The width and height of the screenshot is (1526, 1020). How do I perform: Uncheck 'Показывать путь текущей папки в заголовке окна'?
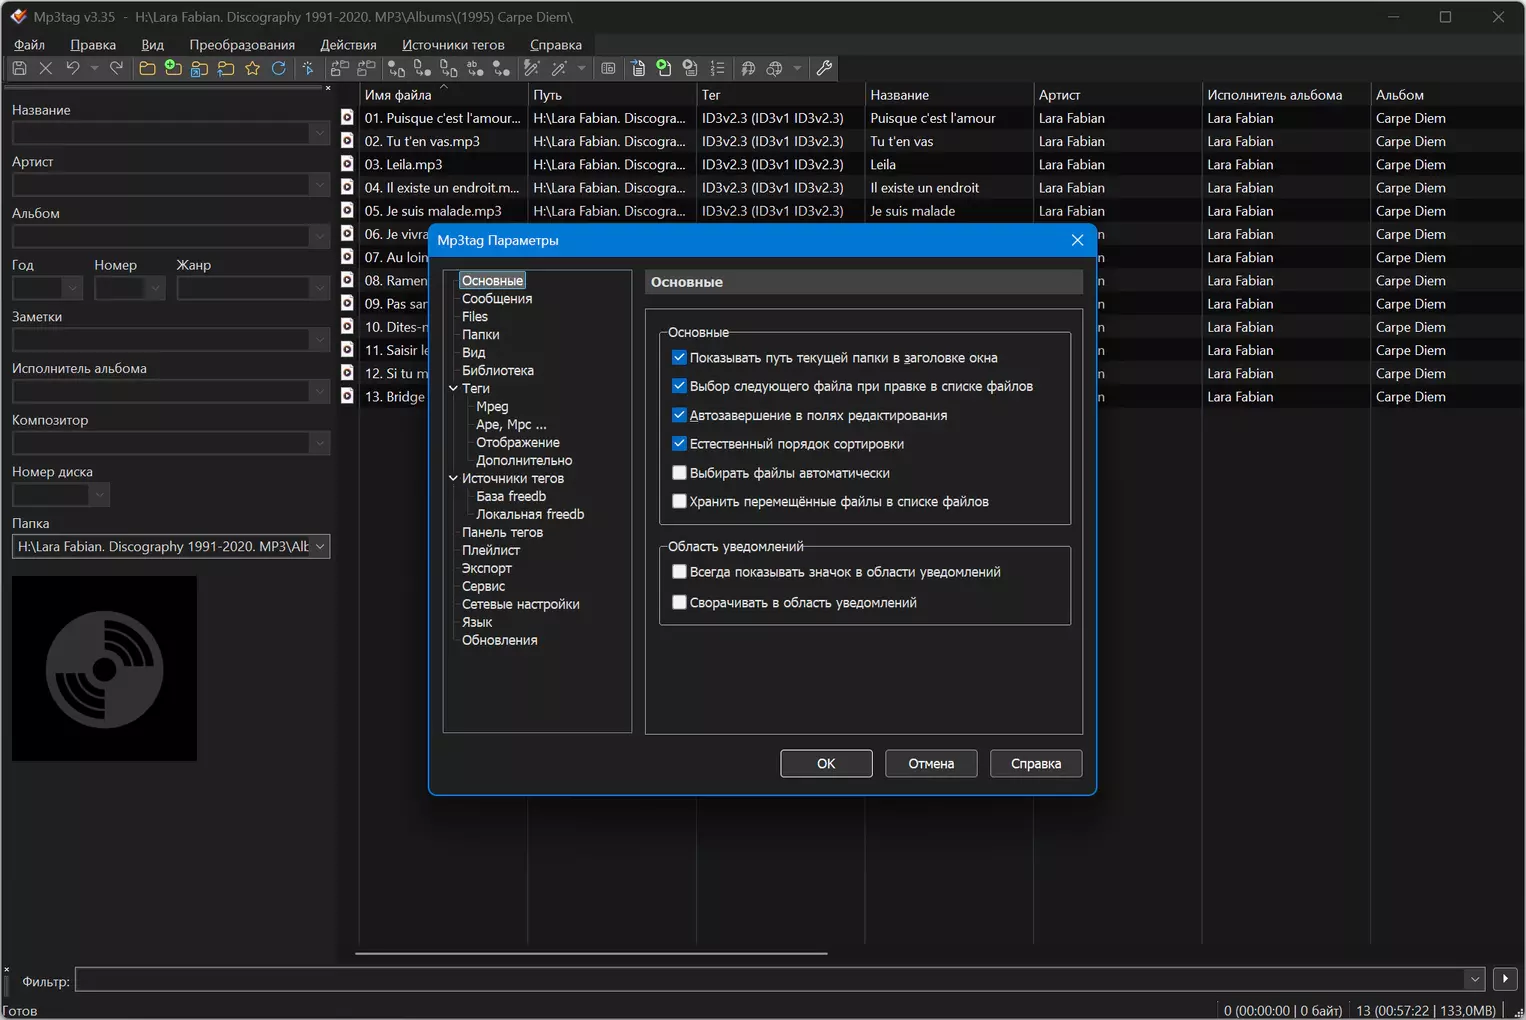click(x=679, y=357)
